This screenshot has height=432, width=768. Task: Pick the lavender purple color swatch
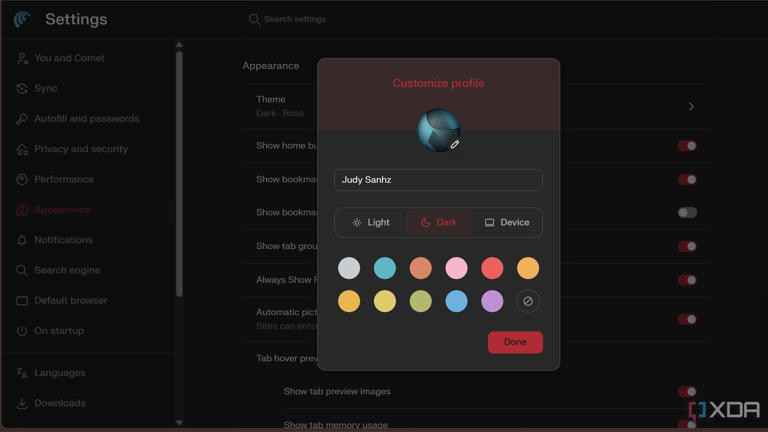(492, 301)
